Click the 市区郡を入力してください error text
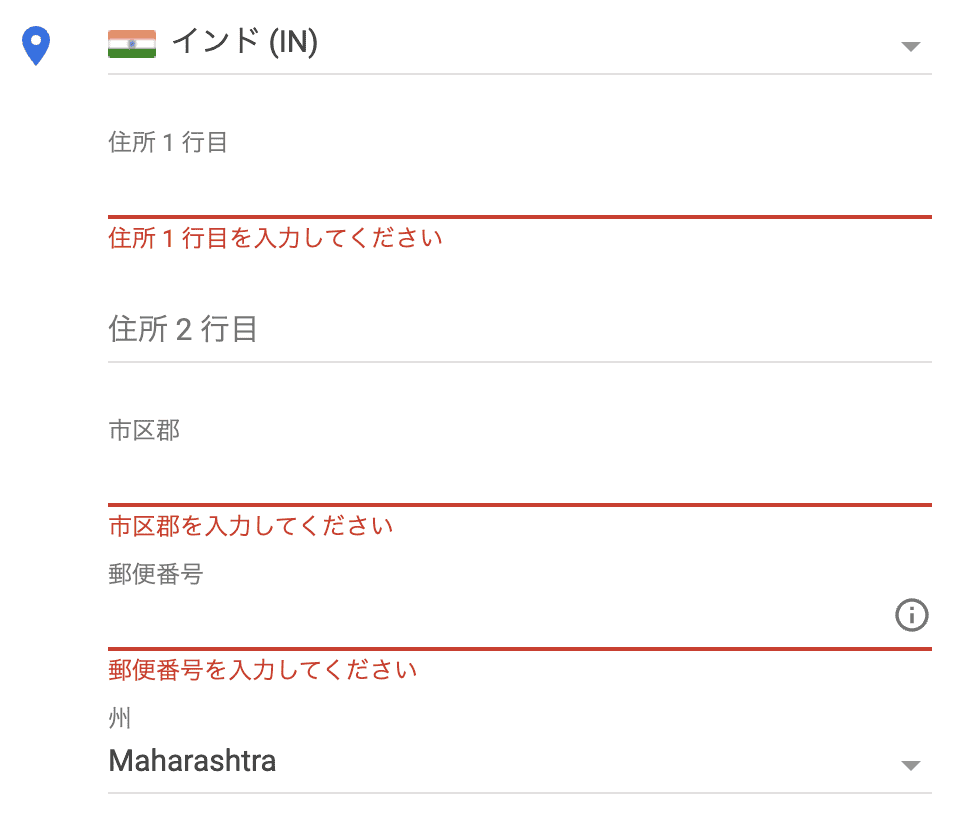 click(251, 526)
